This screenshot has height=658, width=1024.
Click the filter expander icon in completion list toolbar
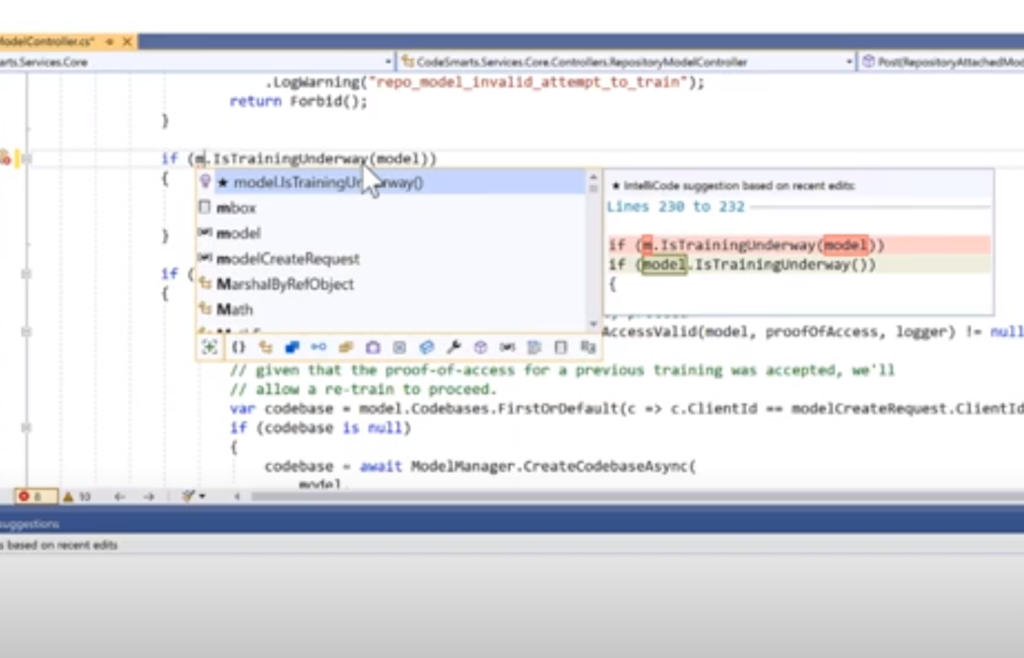(x=209, y=347)
